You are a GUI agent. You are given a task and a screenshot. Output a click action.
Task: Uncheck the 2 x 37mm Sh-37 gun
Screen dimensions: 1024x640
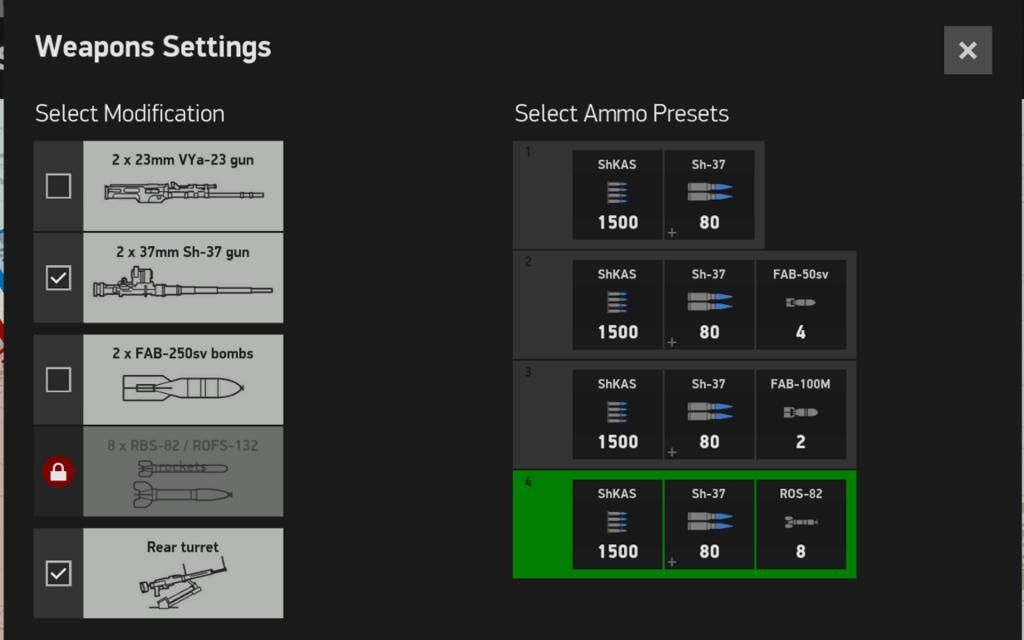(x=59, y=278)
